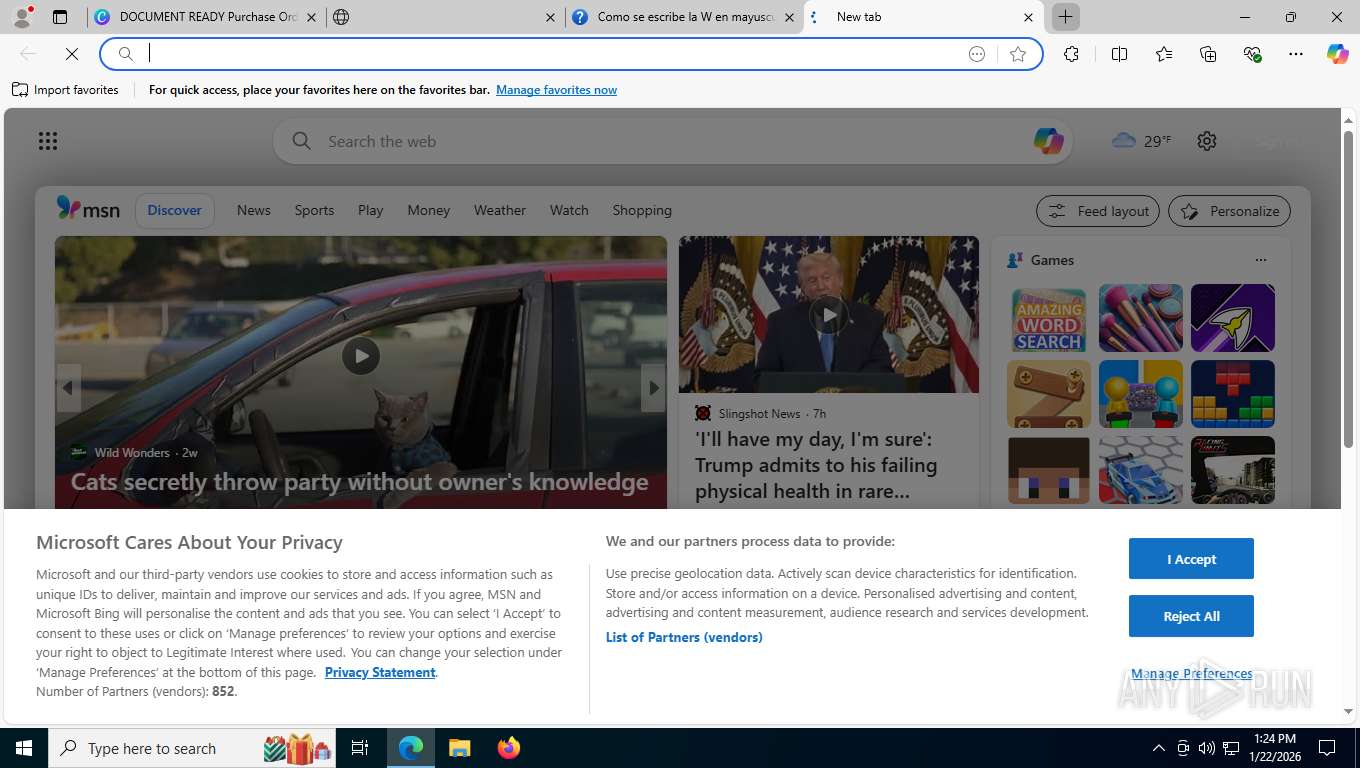Open the pixel face game thumbnail
The width and height of the screenshot is (1360, 768).
(x=1049, y=470)
